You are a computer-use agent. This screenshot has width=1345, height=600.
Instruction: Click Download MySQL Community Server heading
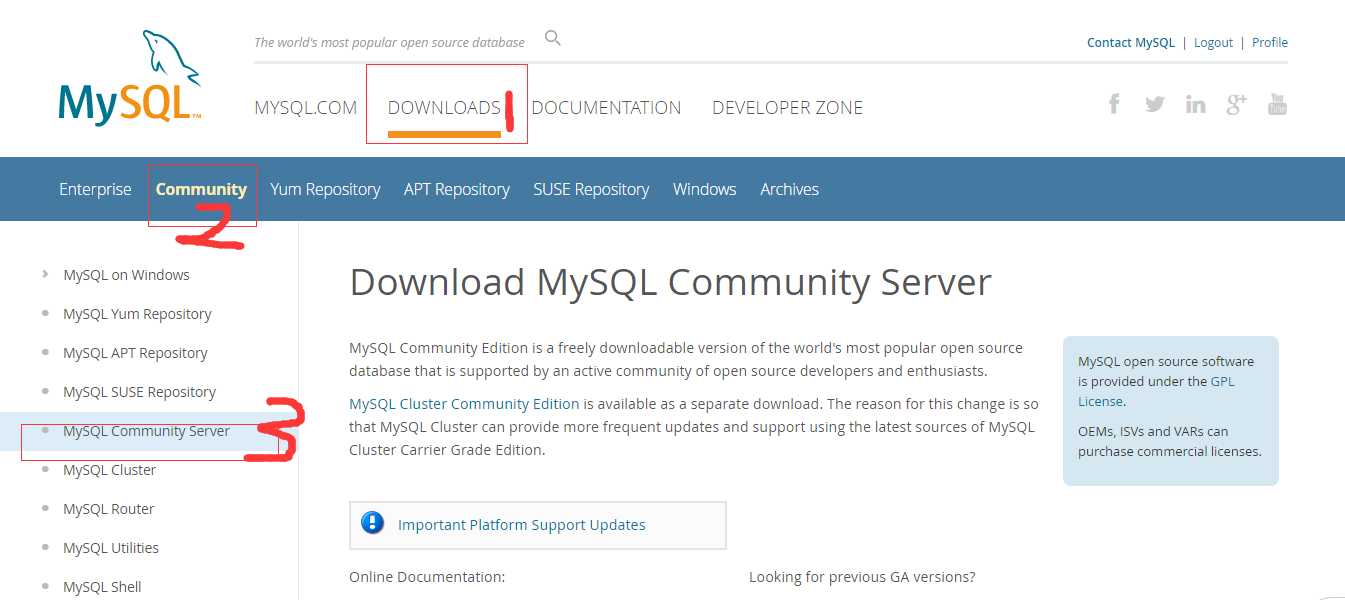[x=670, y=282]
